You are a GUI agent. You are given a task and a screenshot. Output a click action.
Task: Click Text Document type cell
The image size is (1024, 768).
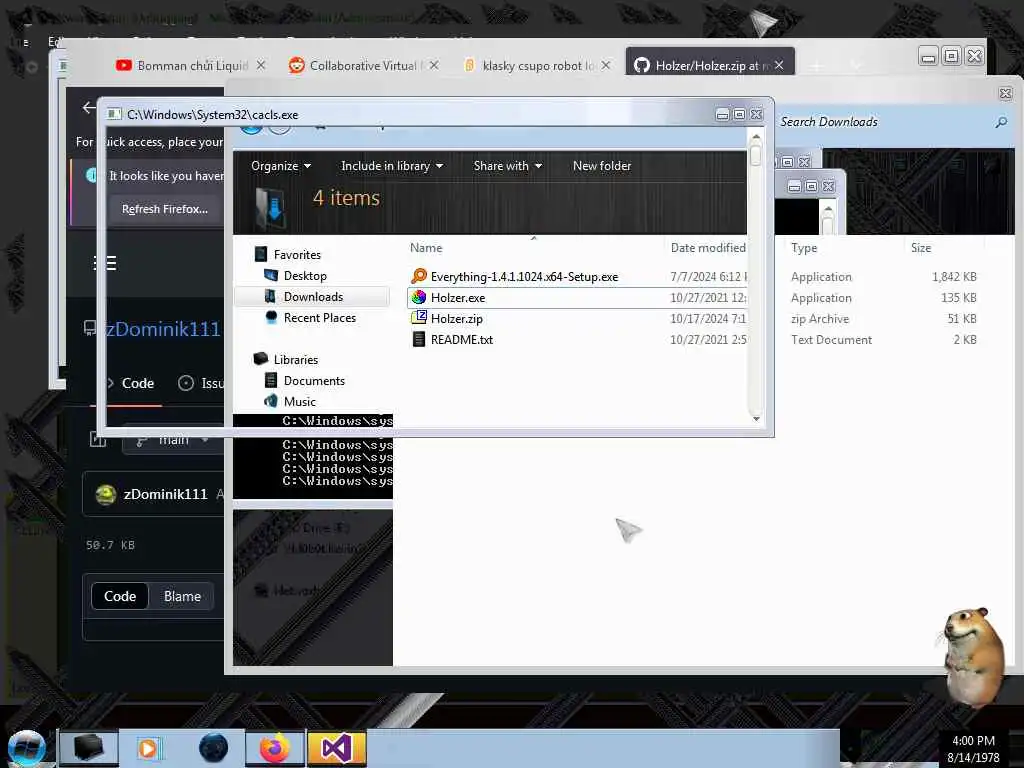(831, 340)
